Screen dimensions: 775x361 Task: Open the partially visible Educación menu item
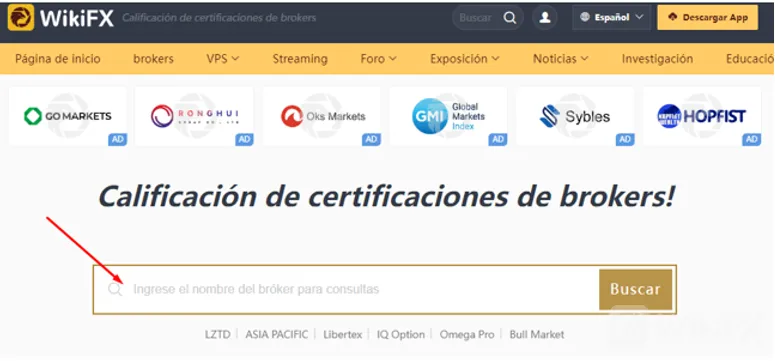click(749, 59)
